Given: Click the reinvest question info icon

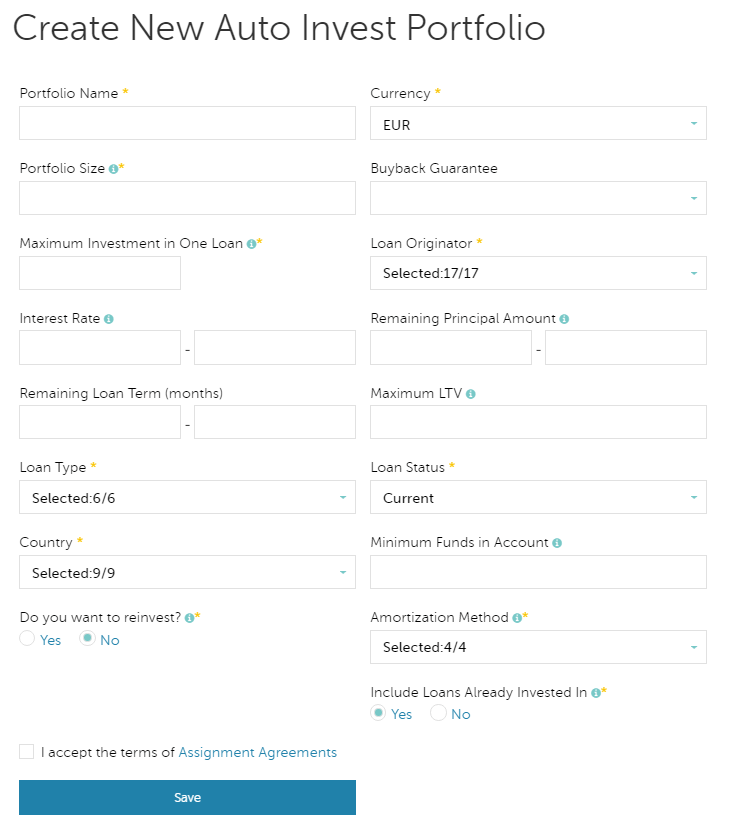Looking at the screenshot, I should [189, 618].
